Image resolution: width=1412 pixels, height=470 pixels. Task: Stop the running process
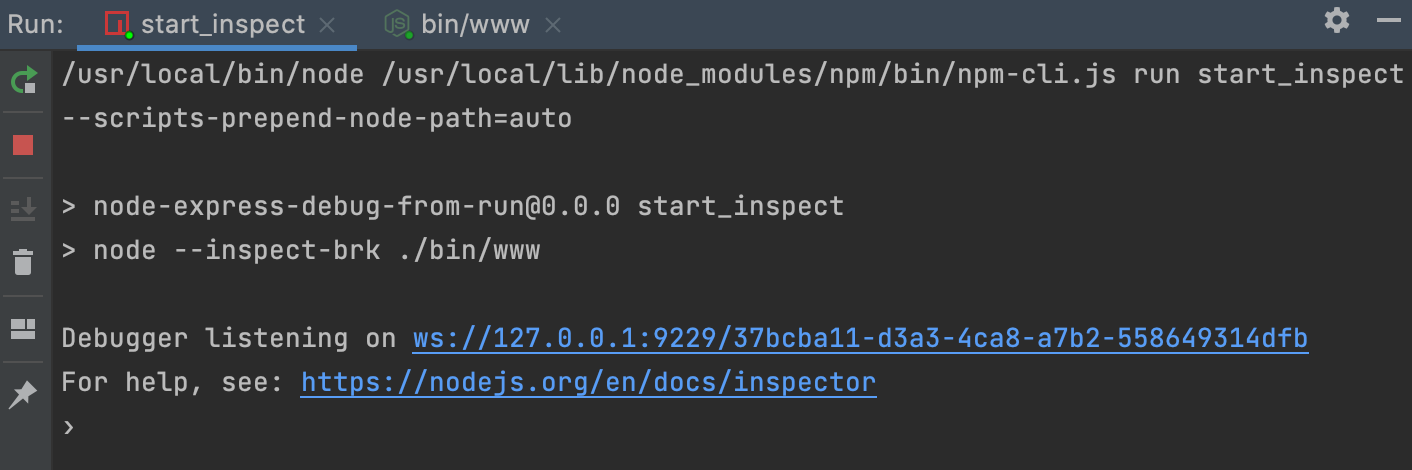click(x=23, y=145)
